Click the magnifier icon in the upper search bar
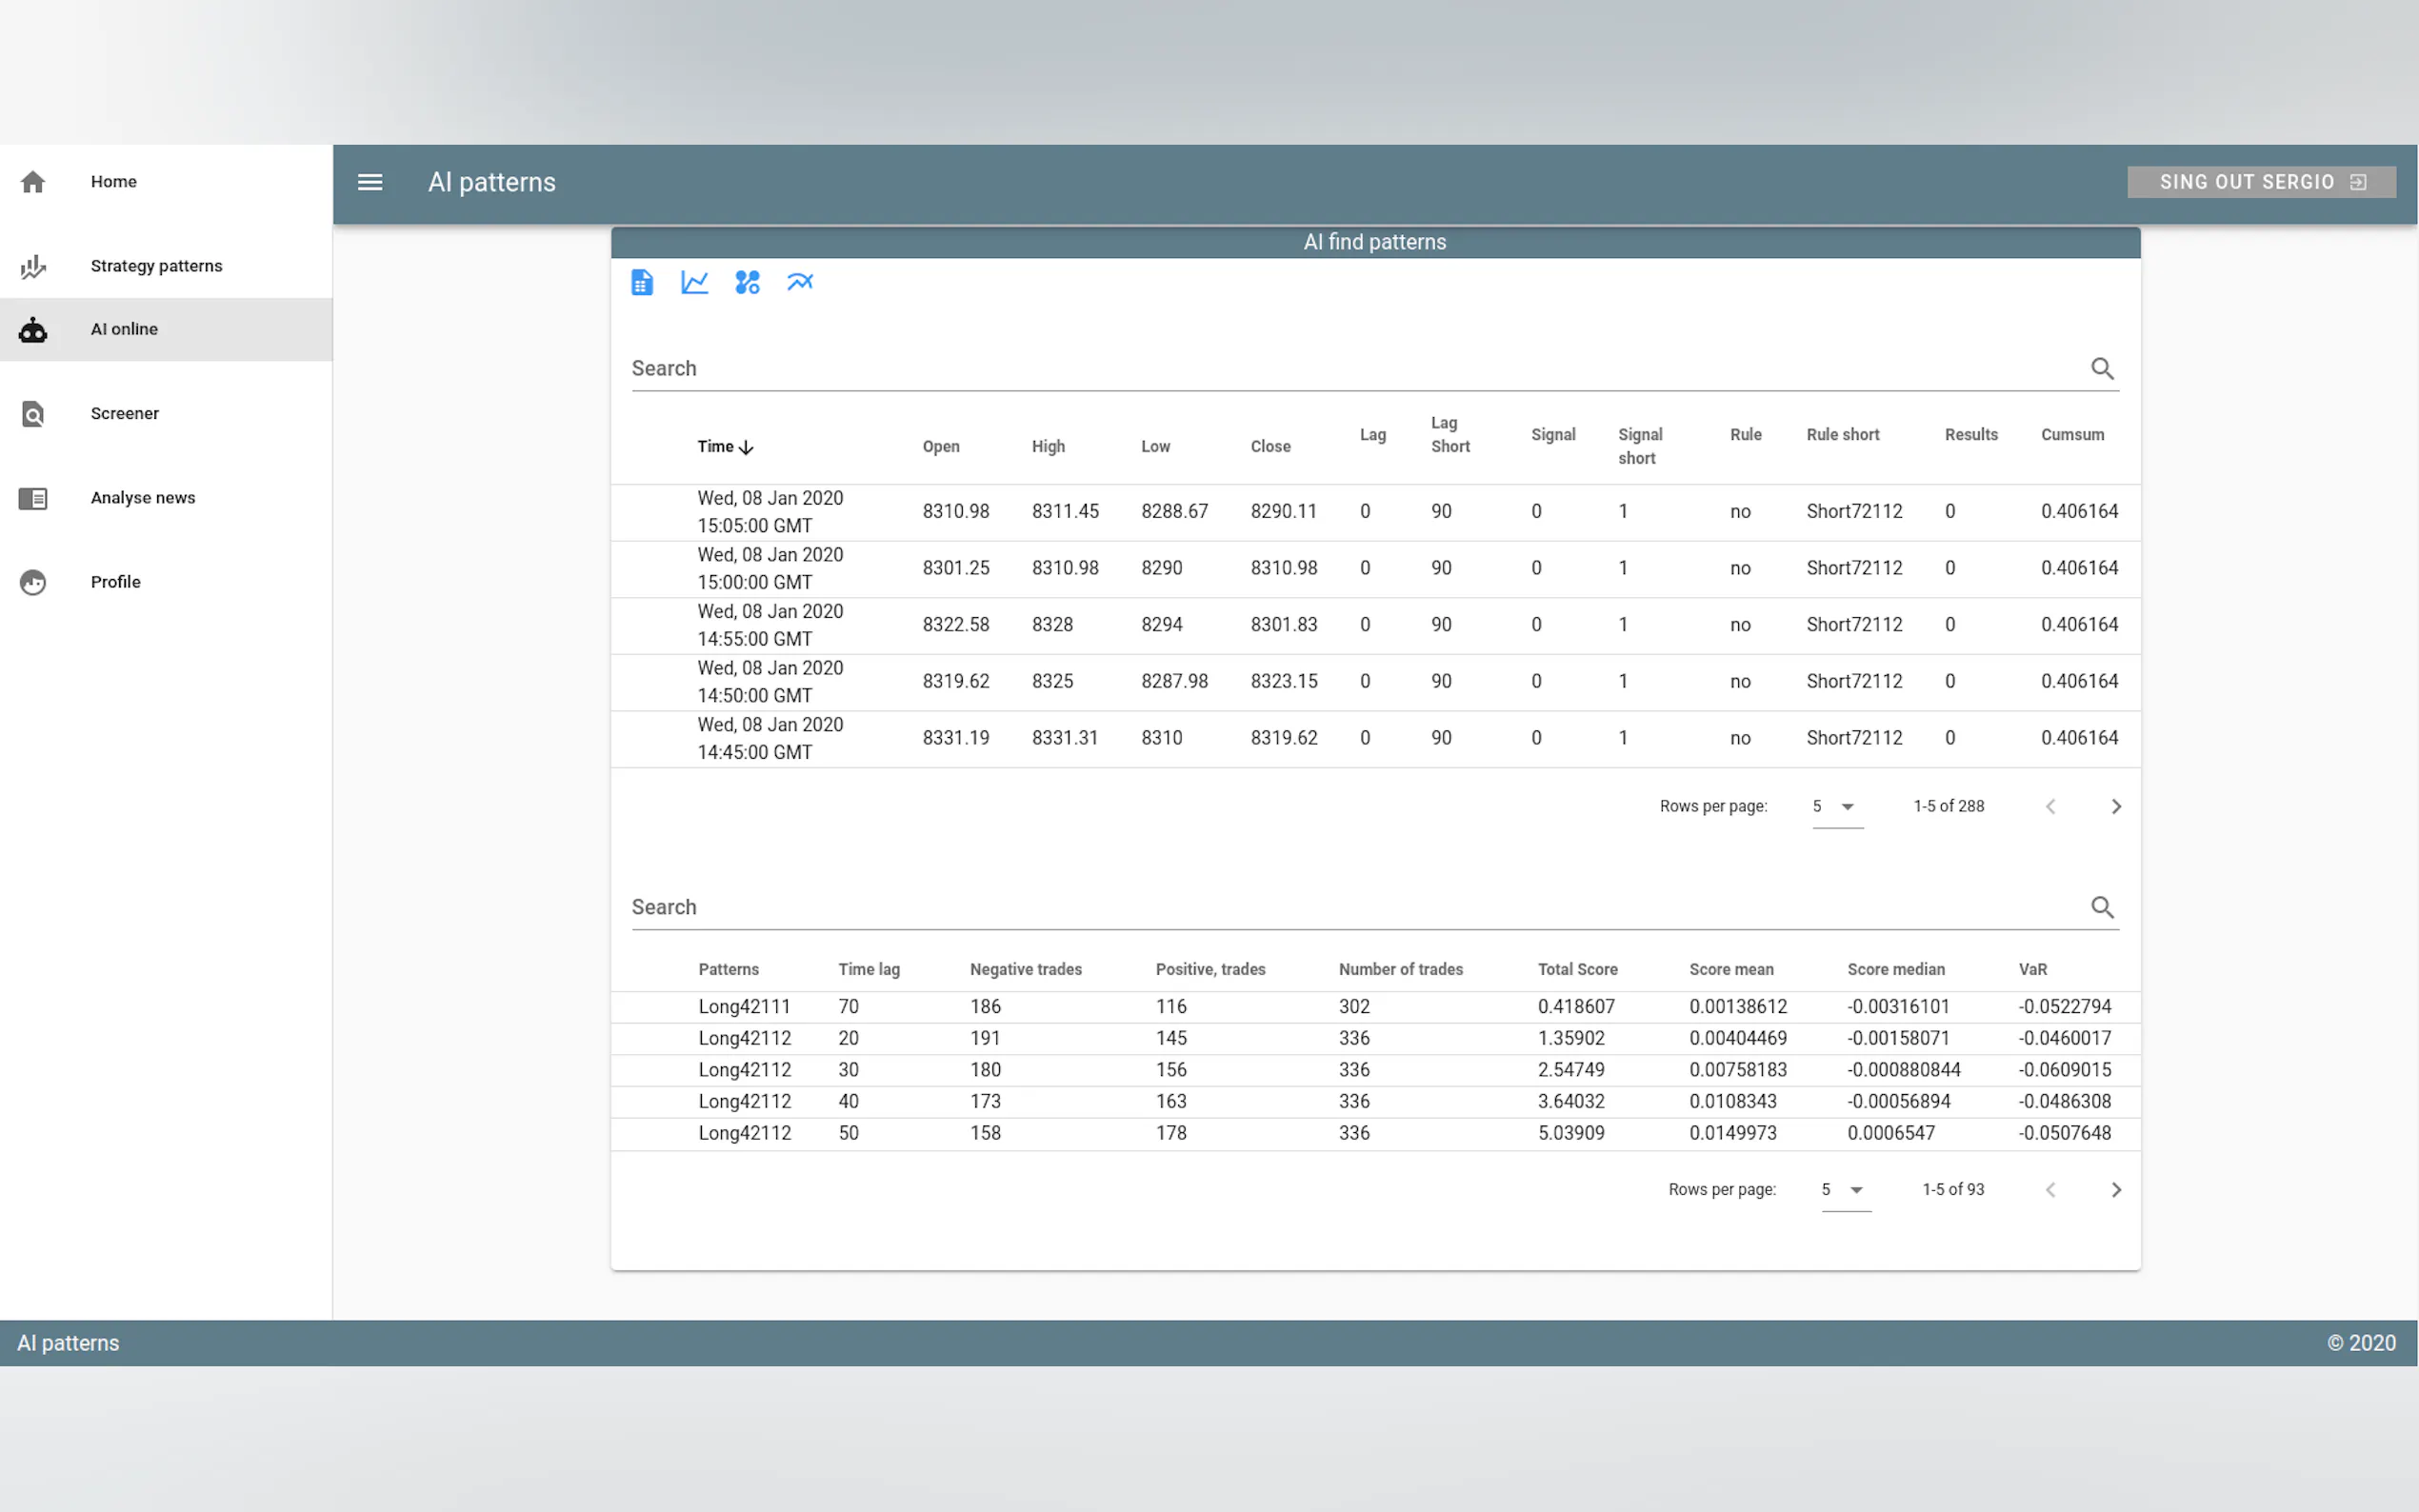 (2102, 369)
